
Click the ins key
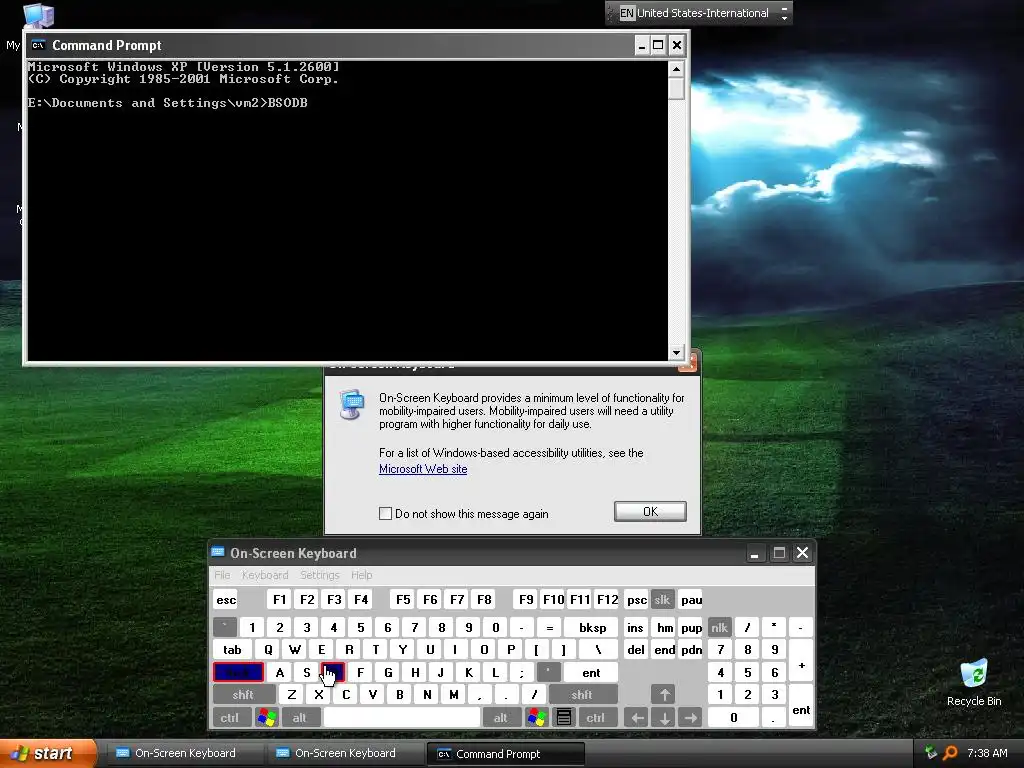636,628
